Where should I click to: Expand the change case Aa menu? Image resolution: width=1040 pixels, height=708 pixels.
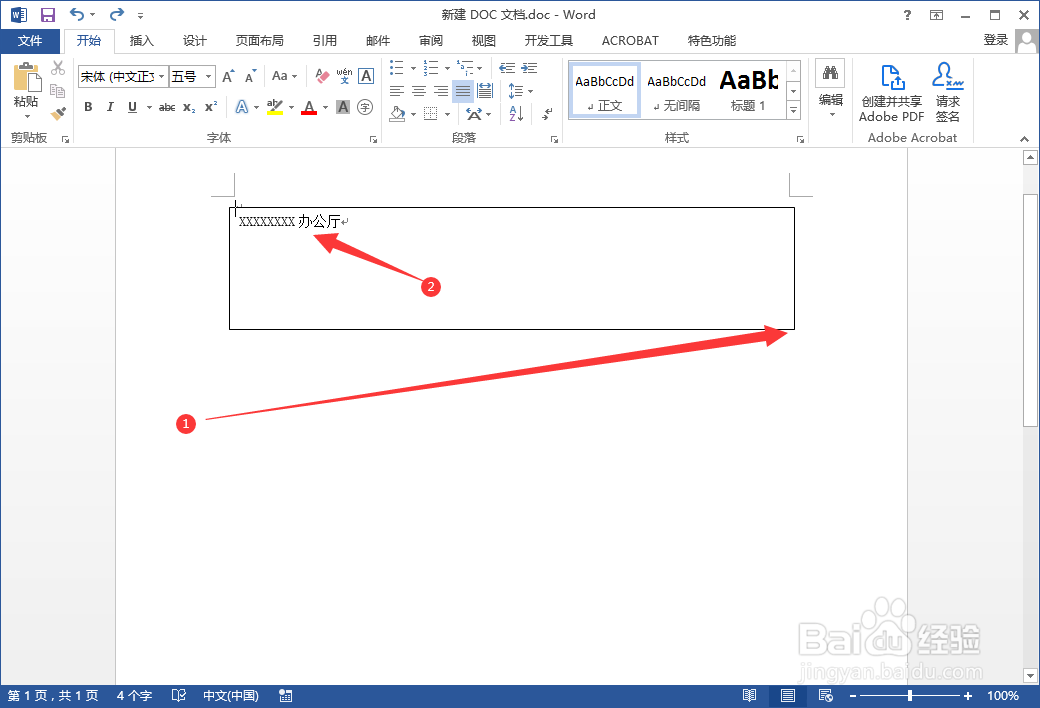pyautogui.click(x=285, y=76)
